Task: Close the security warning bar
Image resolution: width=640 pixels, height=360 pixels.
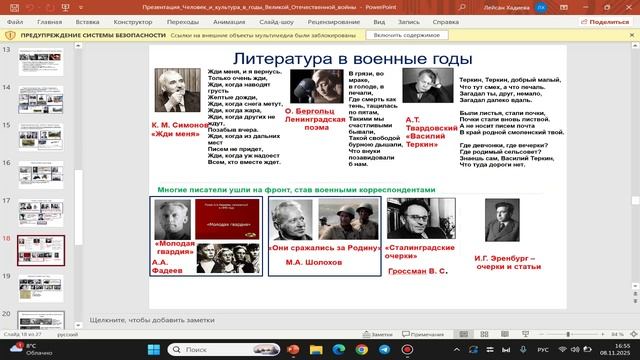Action: coord(632,36)
